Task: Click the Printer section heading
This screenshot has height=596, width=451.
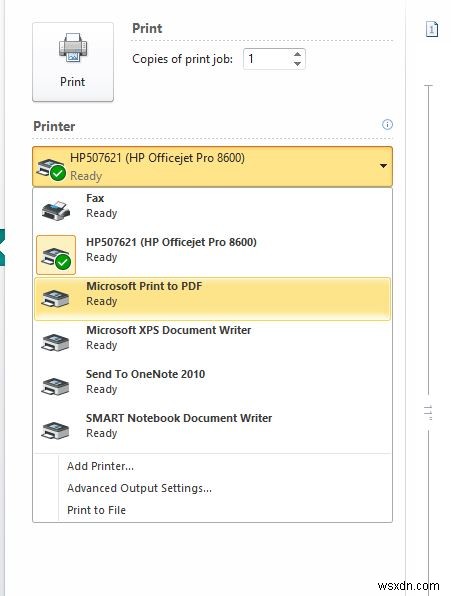Action: pos(54,126)
